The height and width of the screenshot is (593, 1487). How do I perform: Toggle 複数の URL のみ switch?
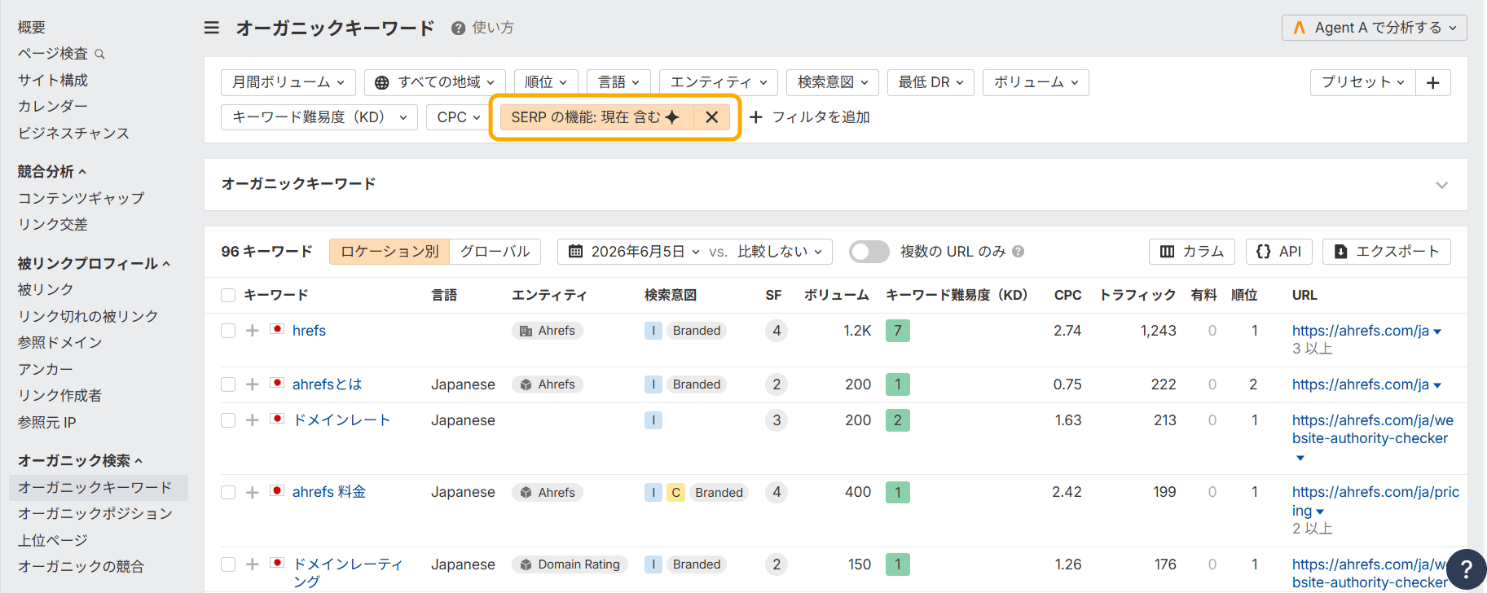tap(869, 252)
